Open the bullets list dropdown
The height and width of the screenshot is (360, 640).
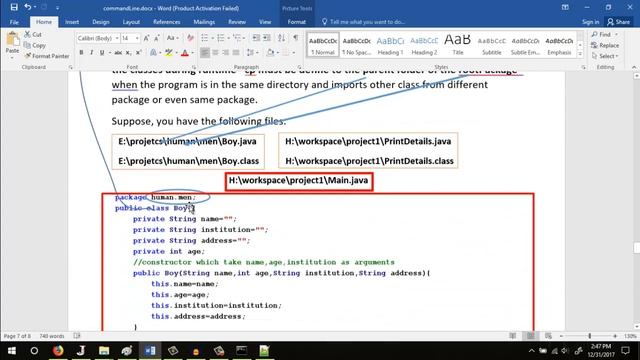[213, 38]
